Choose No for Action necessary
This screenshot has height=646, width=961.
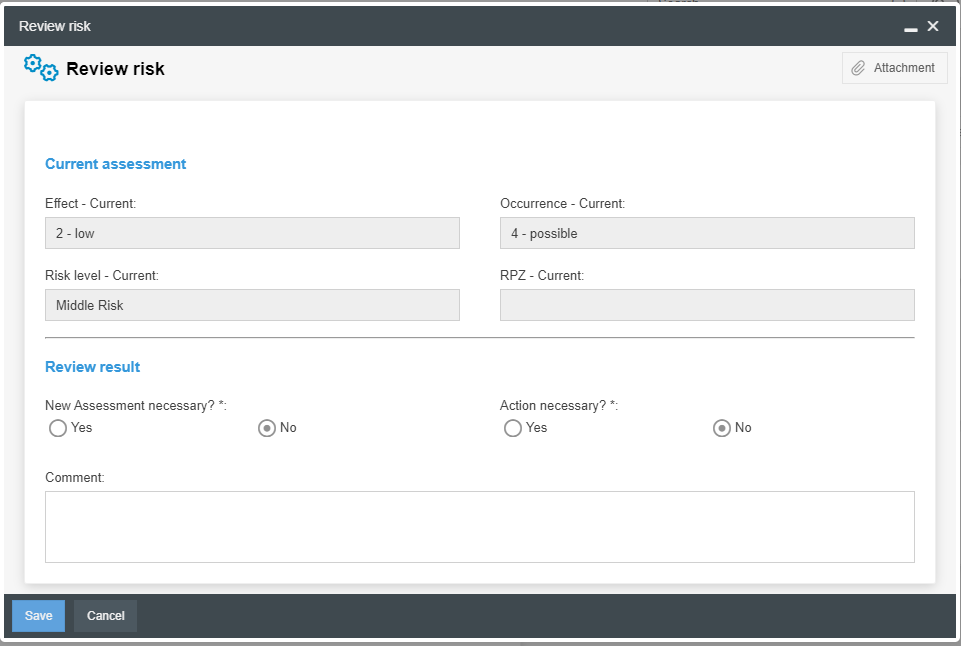(722, 428)
